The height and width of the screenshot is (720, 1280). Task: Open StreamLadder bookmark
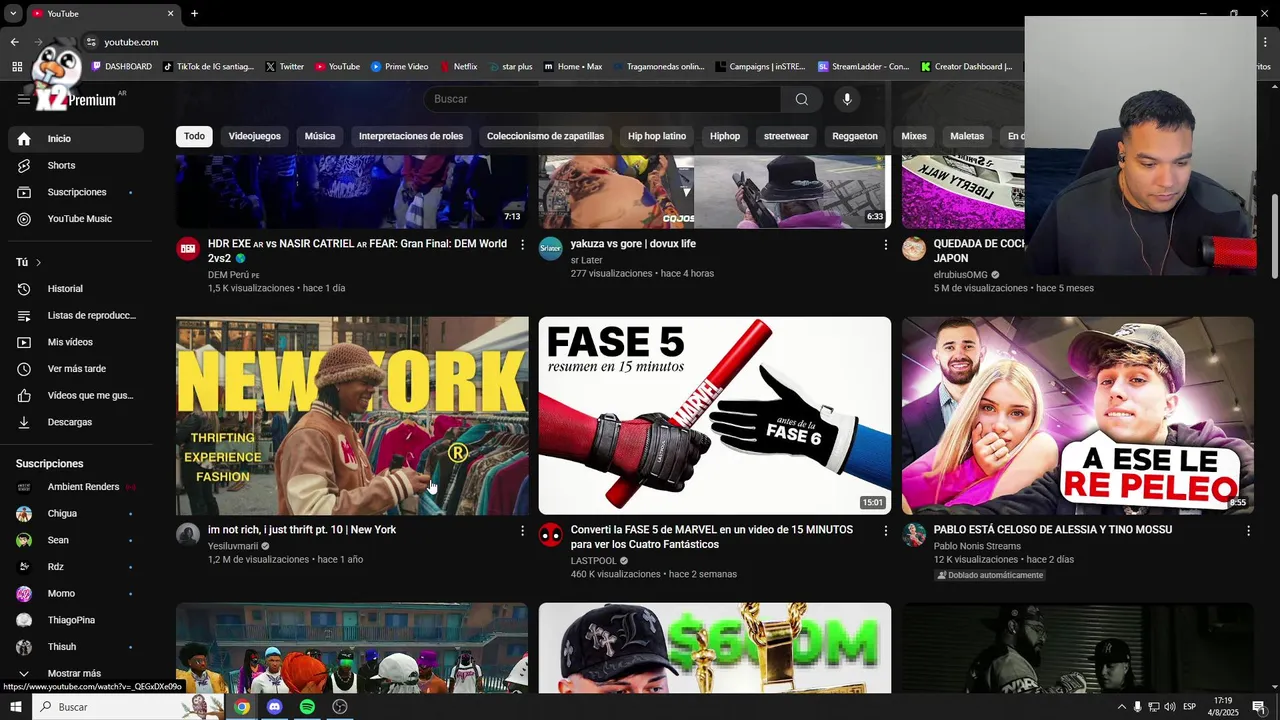tap(863, 67)
